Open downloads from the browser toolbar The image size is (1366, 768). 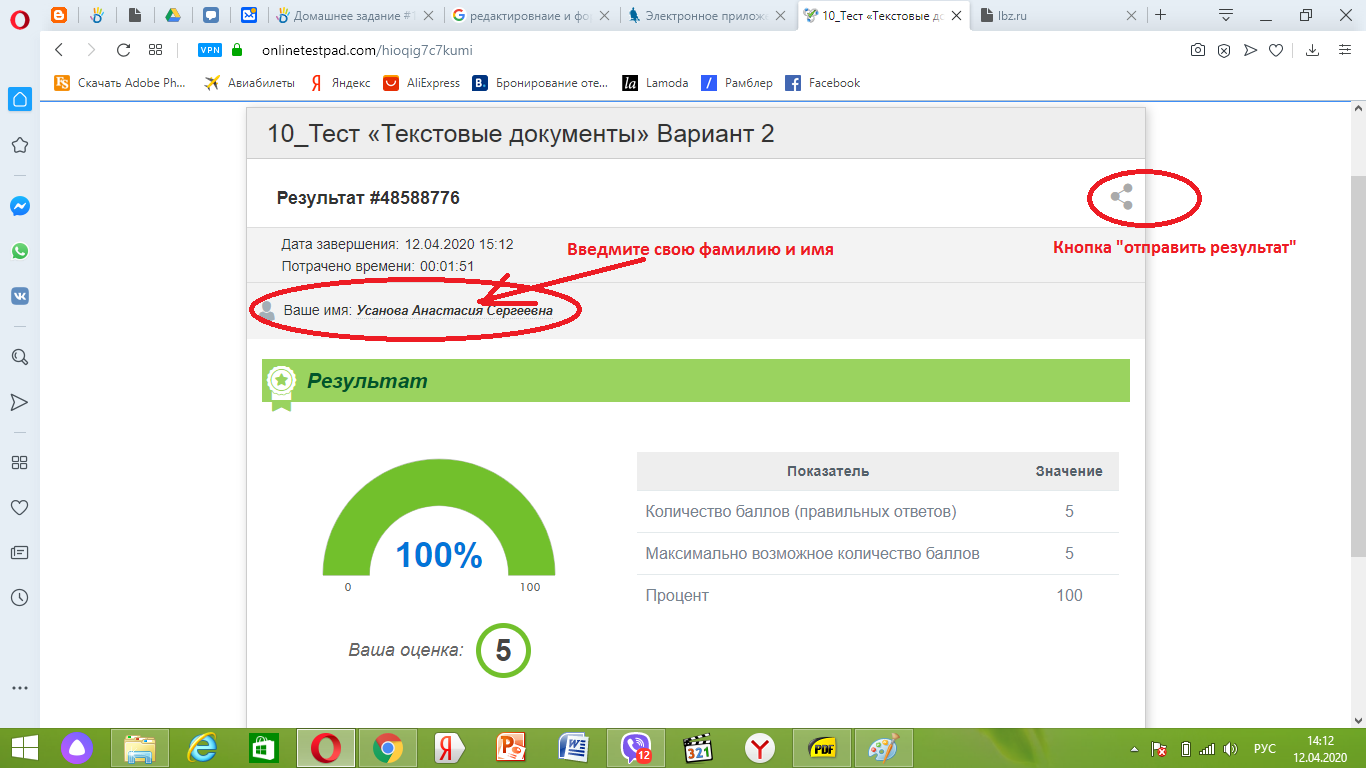coord(1311,48)
